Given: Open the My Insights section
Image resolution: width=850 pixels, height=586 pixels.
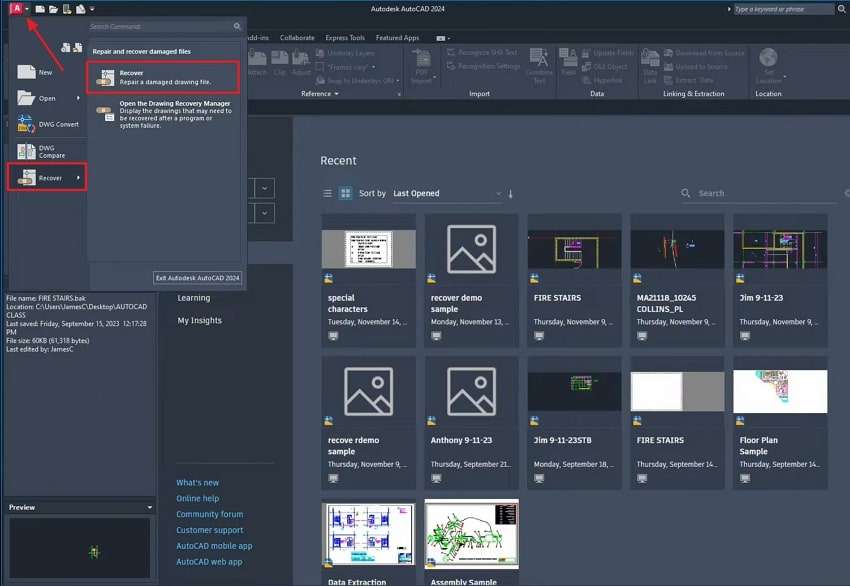Looking at the screenshot, I should (199, 320).
